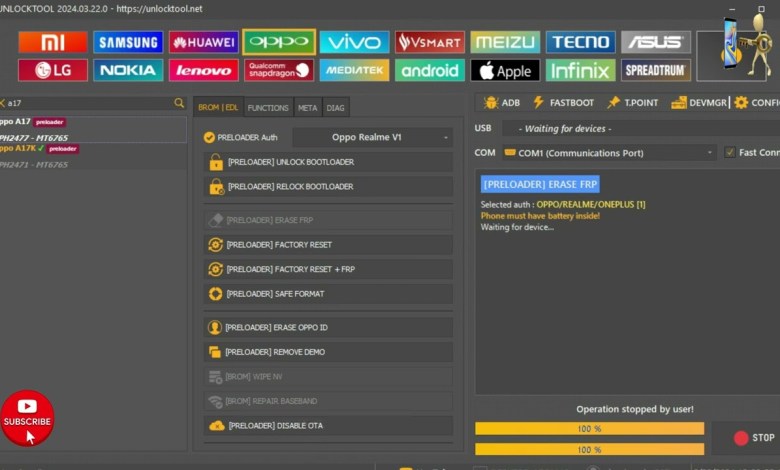Select the Qualcomm Snapdragon tile
The height and width of the screenshot is (470, 780).
click(279, 71)
